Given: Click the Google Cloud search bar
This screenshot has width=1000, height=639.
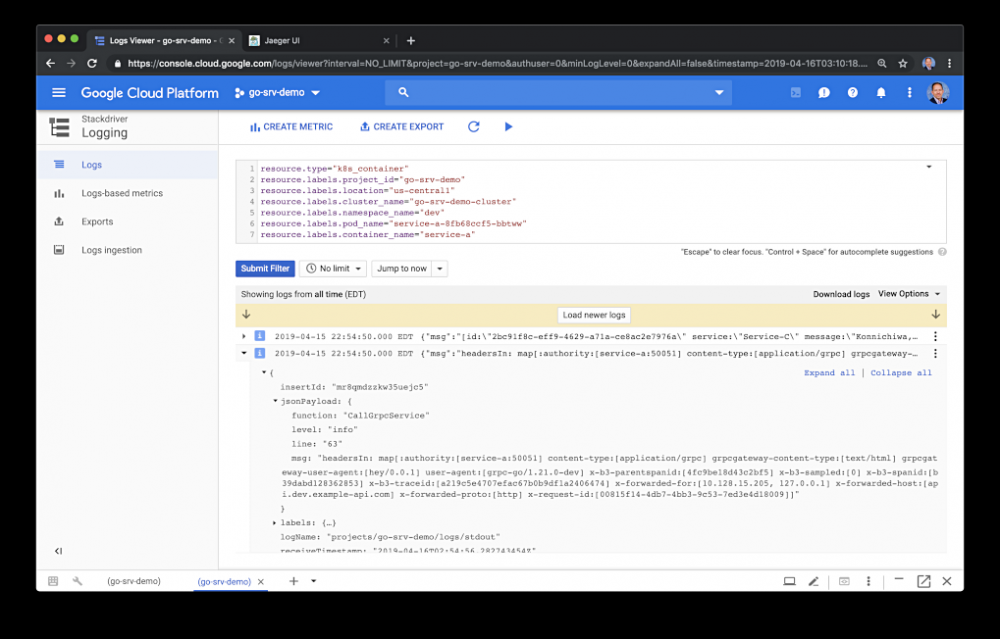Looking at the screenshot, I should [560, 92].
